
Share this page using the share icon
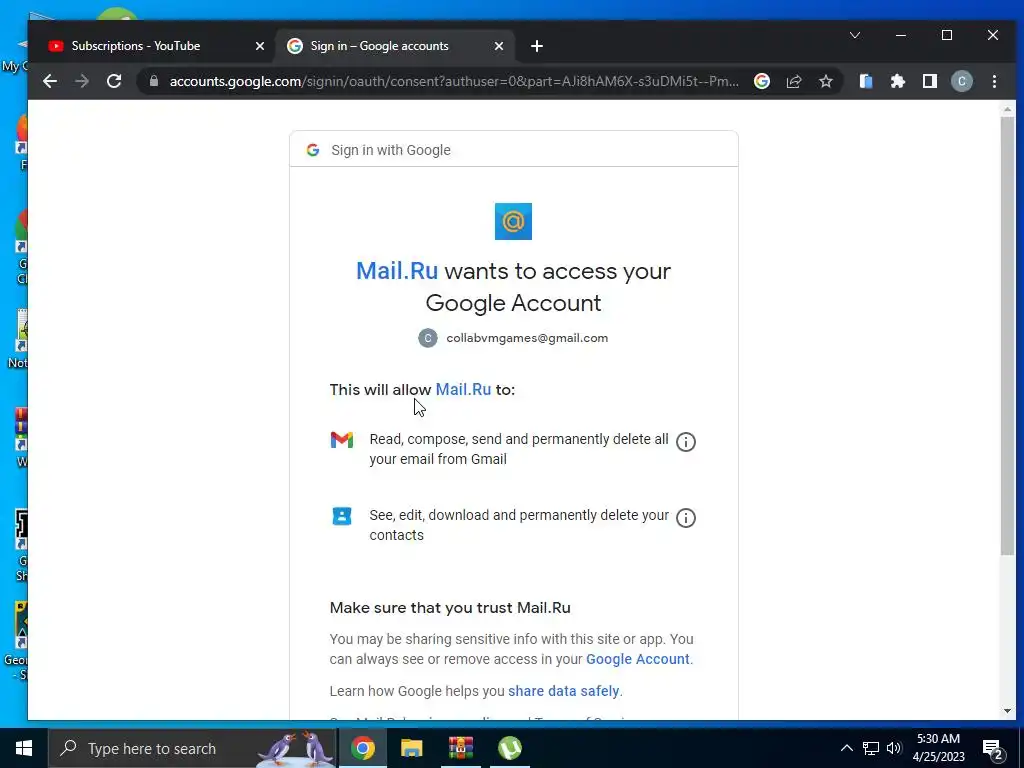pyautogui.click(x=793, y=81)
